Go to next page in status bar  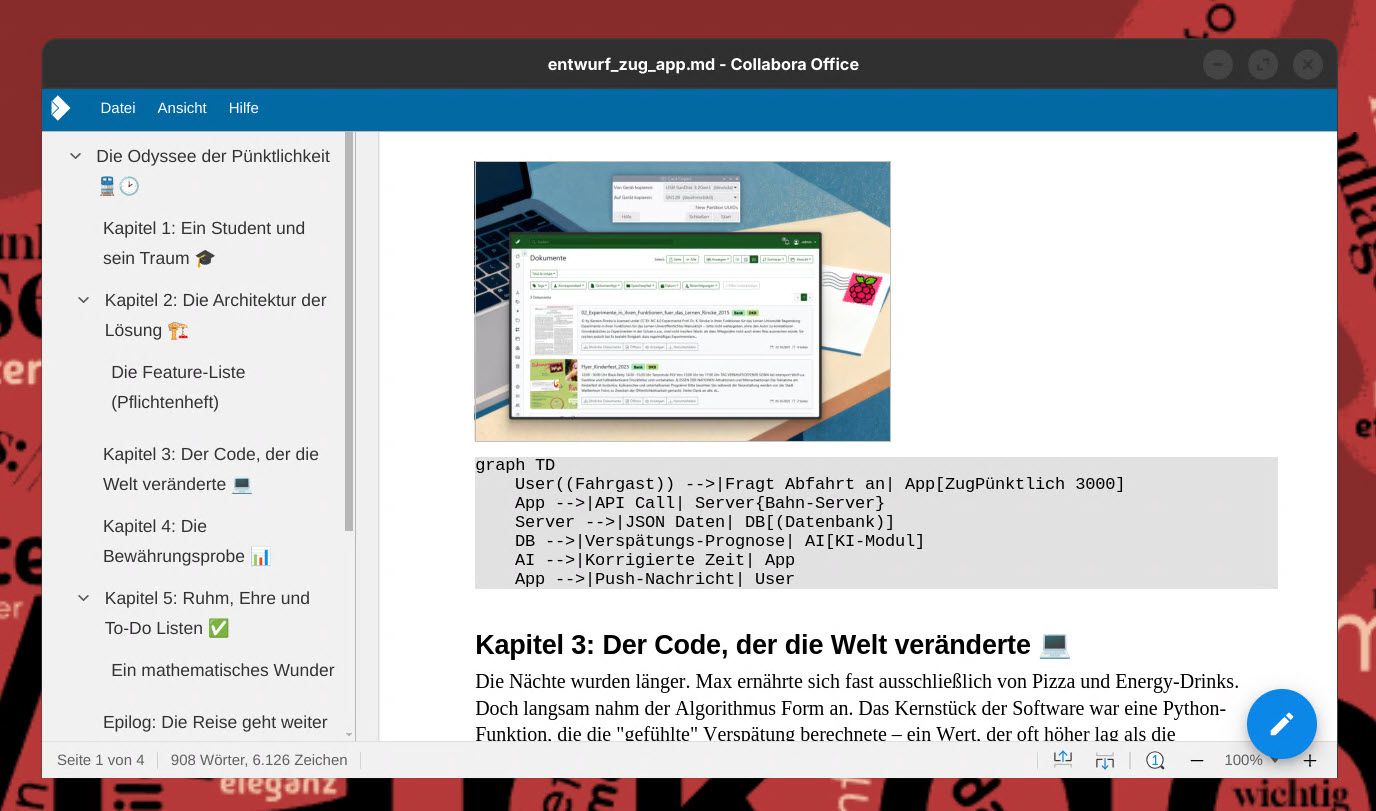click(1105, 760)
